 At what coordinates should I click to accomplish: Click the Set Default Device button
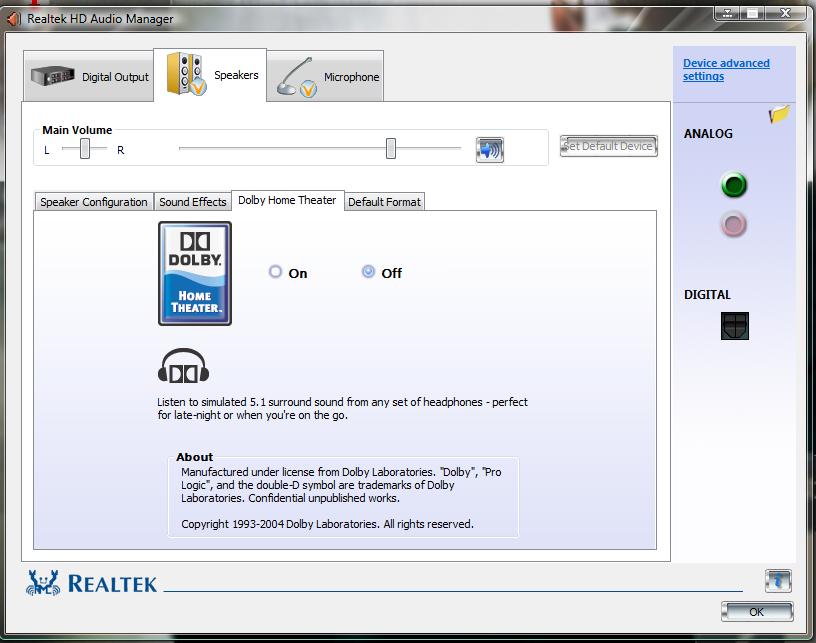[x=608, y=146]
